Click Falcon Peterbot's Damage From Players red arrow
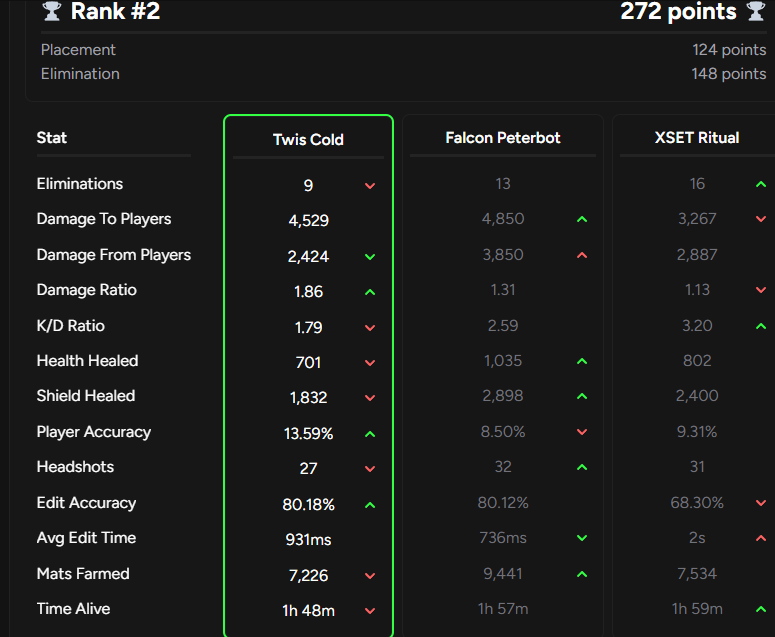Image resolution: width=775 pixels, height=637 pixels. pyautogui.click(x=582, y=255)
